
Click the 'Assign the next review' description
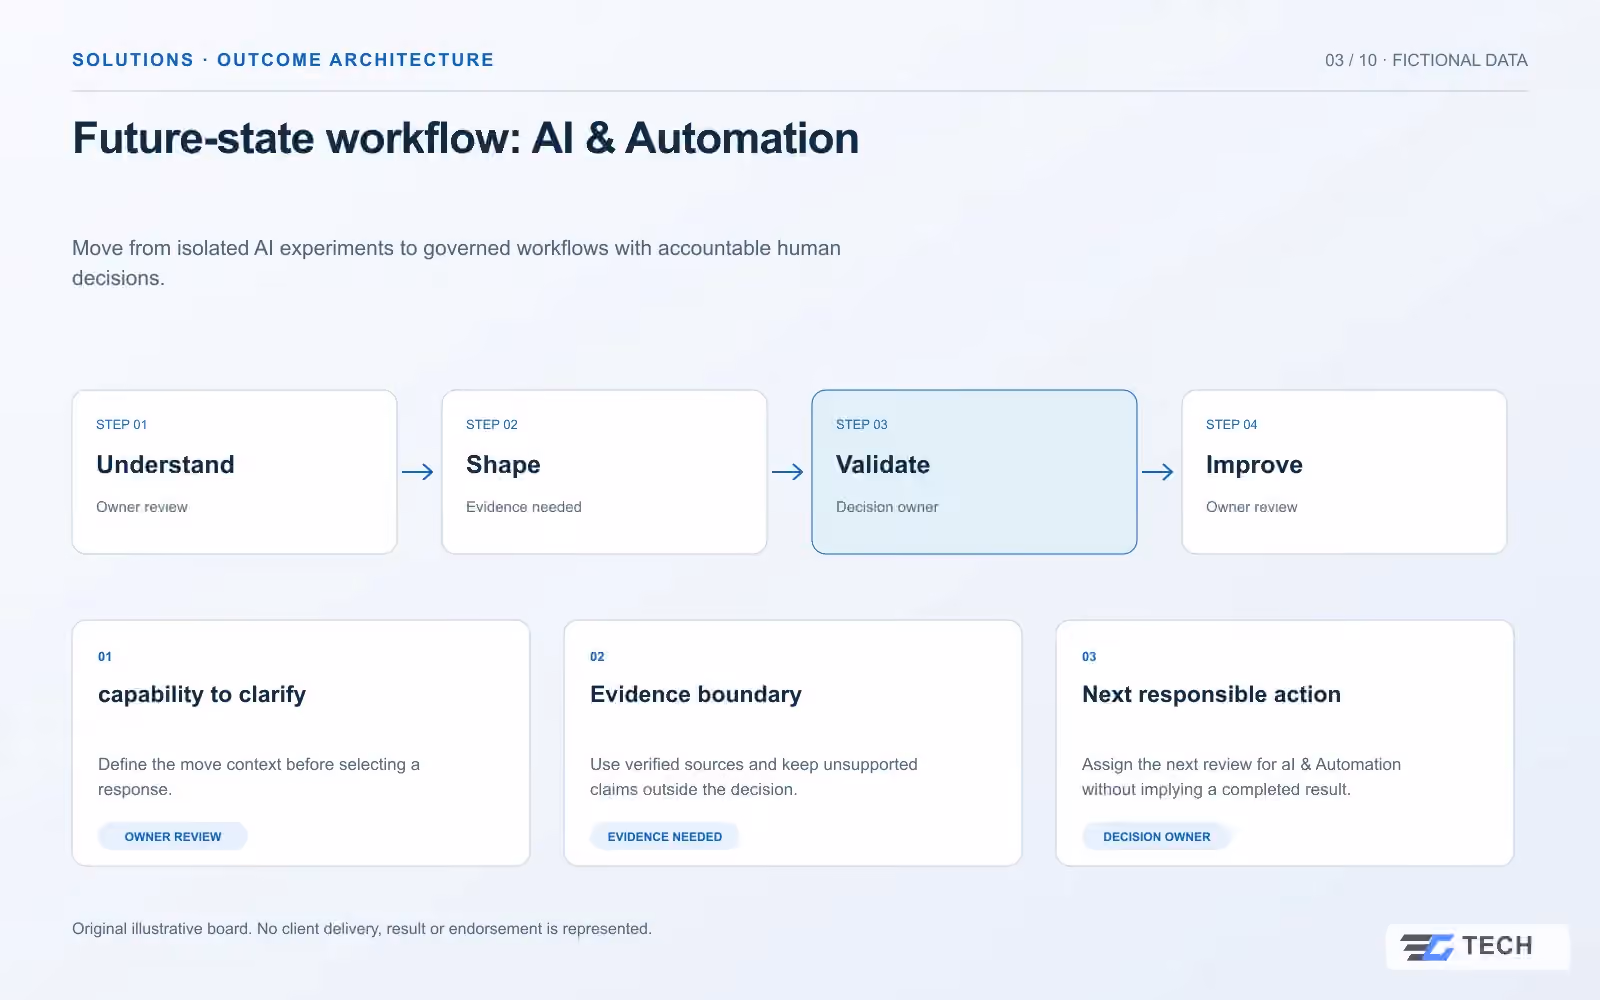click(x=1241, y=777)
